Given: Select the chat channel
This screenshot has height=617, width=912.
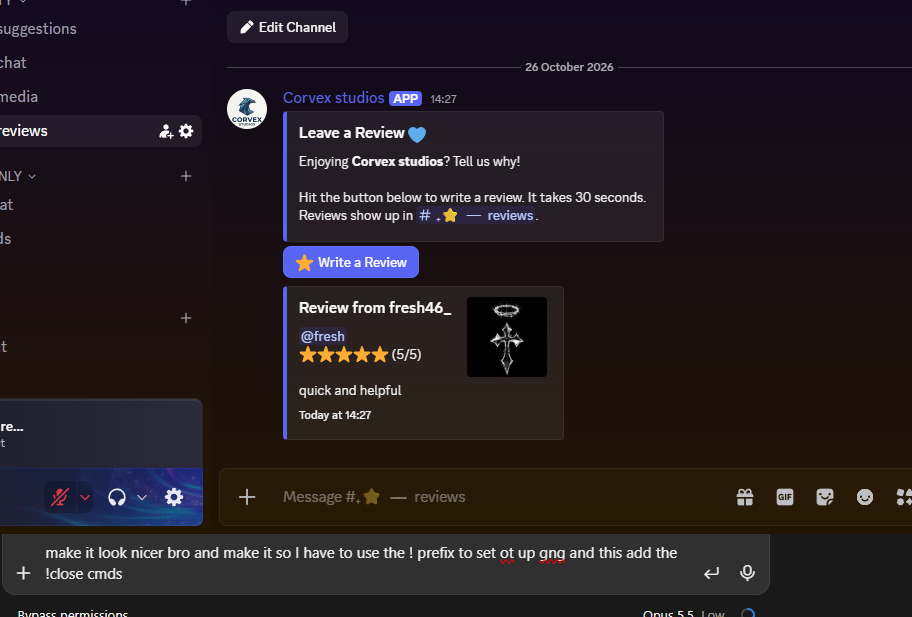Looking at the screenshot, I should click(x=13, y=63).
